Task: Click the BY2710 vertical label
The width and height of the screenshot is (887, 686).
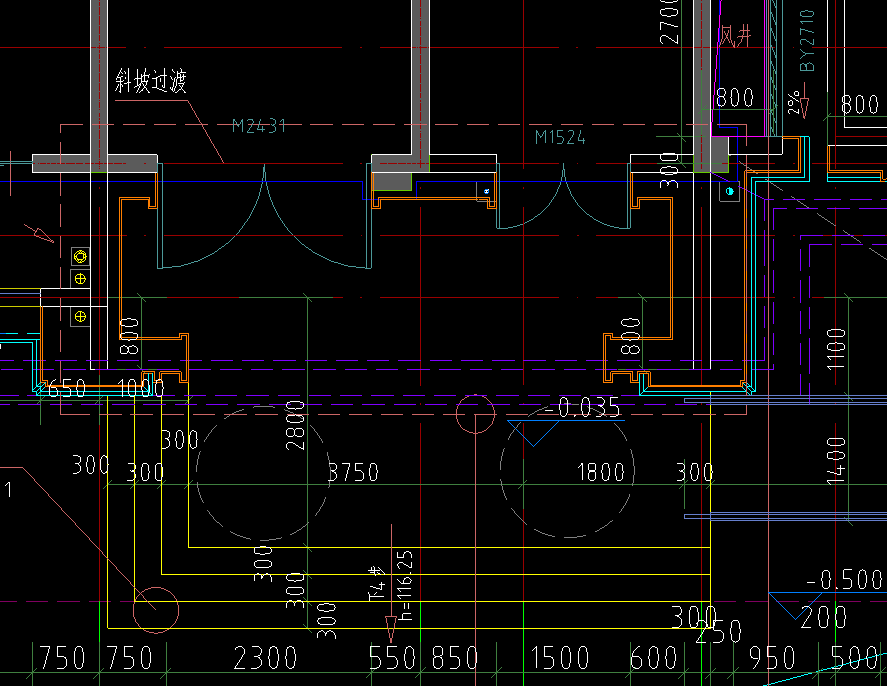Action: pyautogui.click(x=807, y=40)
